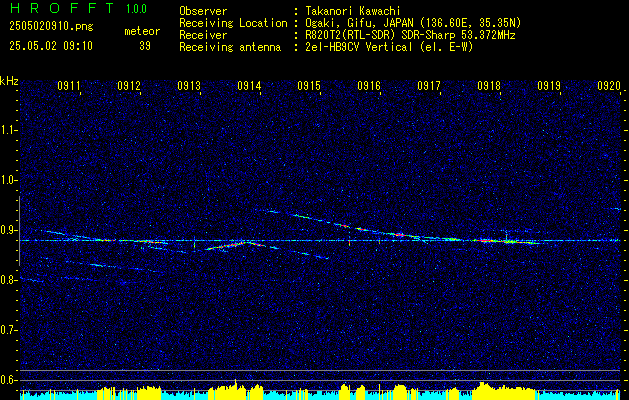
Task: Click the HROFFT title text
Action: coord(62,8)
